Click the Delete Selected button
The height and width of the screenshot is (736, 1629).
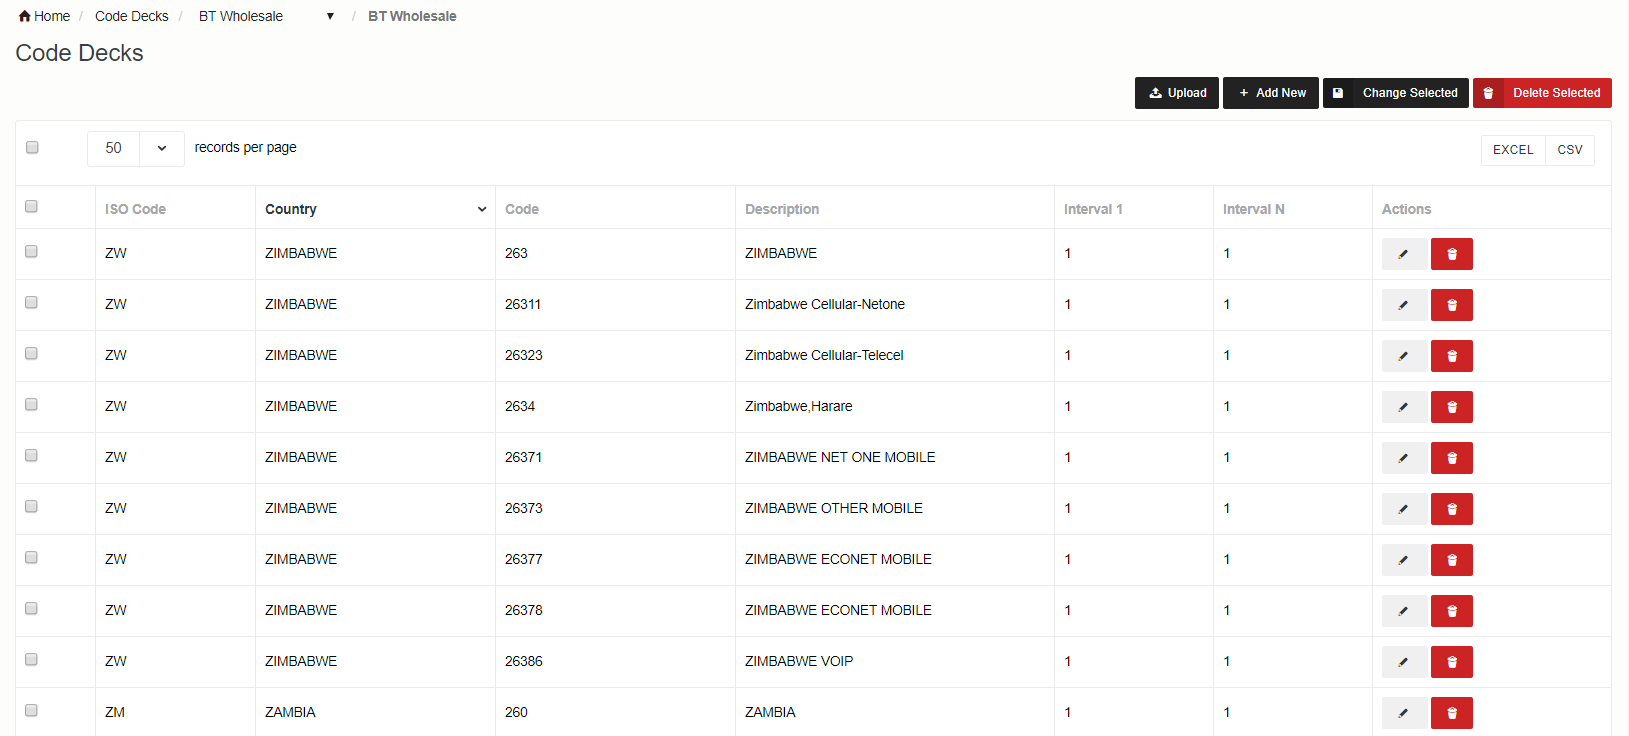tap(1542, 93)
